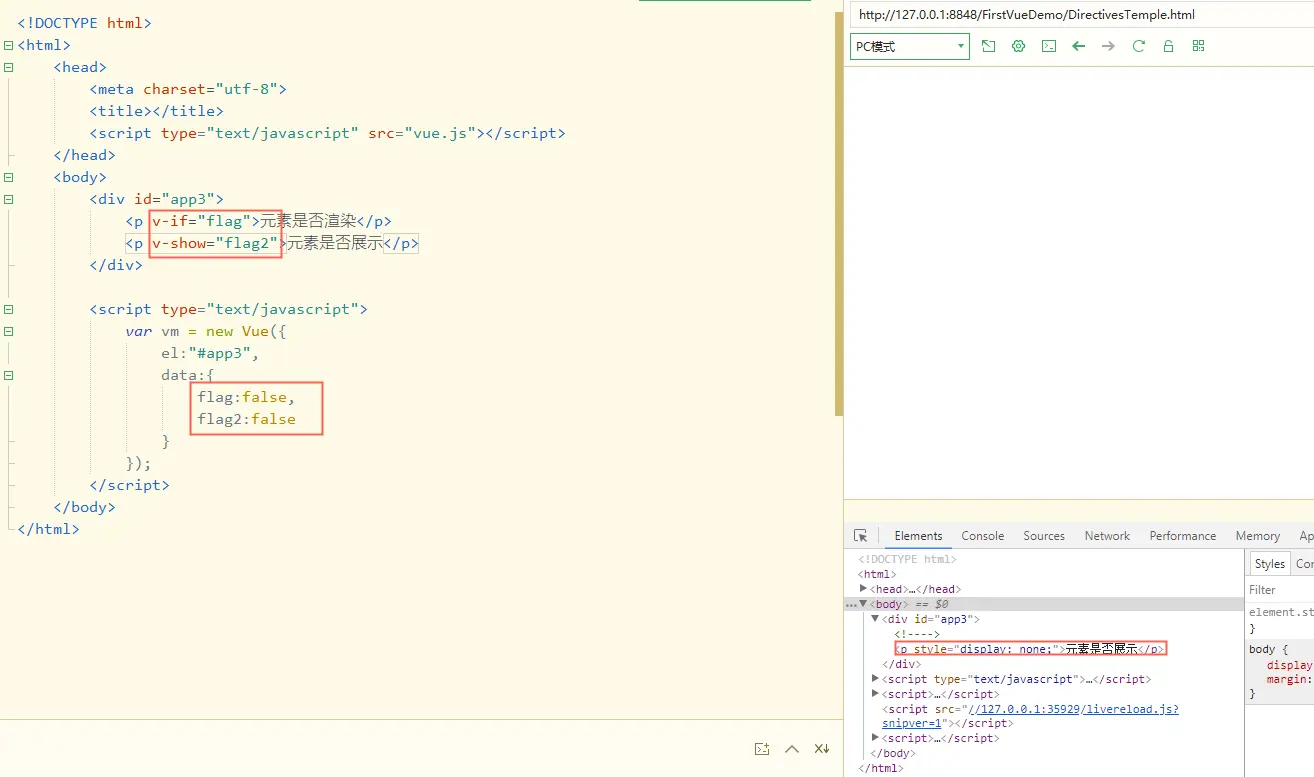The width and height of the screenshot is (1314, 777).
Task: Select the p style="display: none;" DOM node
Action: click(x=1030, y=649)
